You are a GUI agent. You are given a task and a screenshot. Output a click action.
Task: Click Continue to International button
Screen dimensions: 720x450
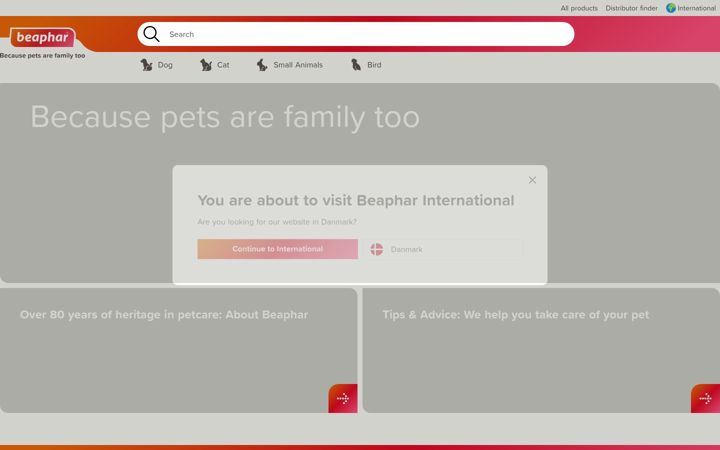click(277, 249)
